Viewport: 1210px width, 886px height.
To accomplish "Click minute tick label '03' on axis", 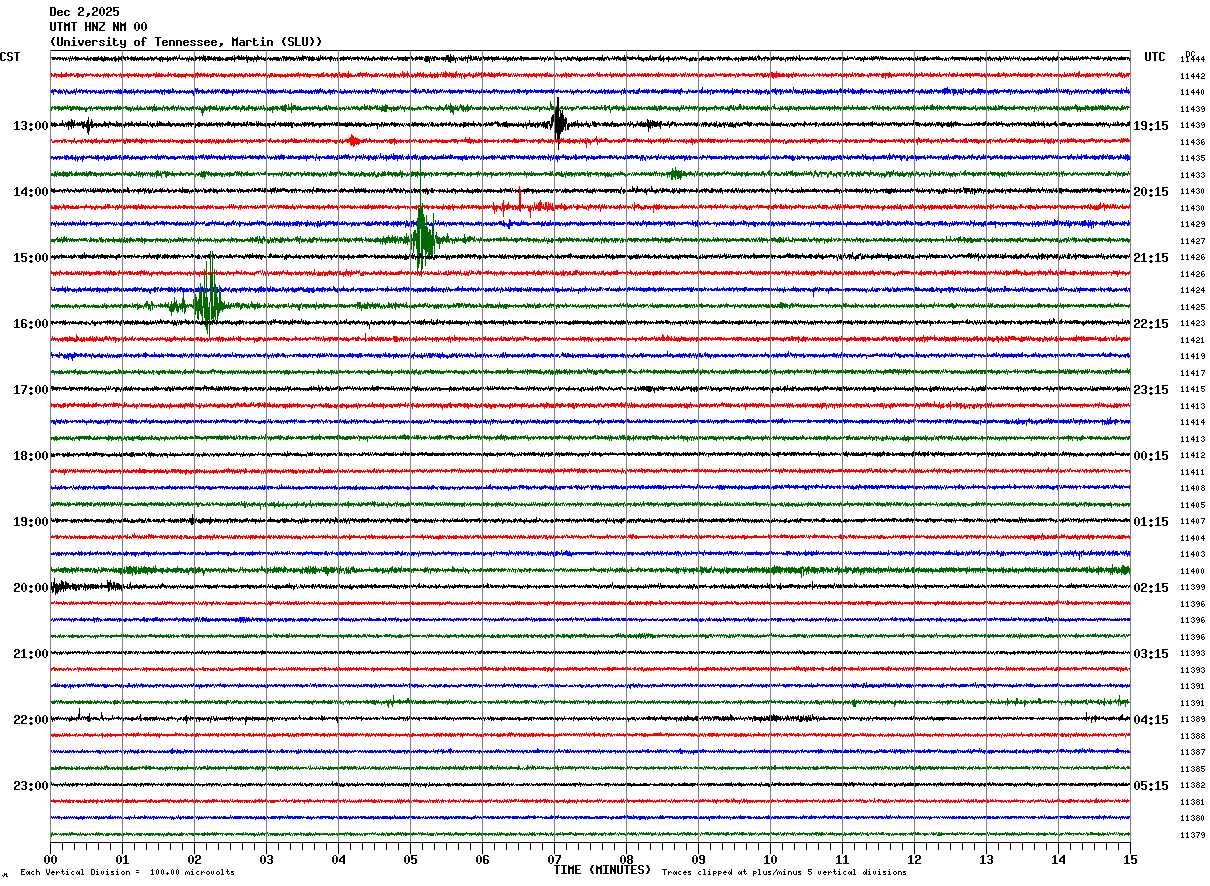I will 266,859.
